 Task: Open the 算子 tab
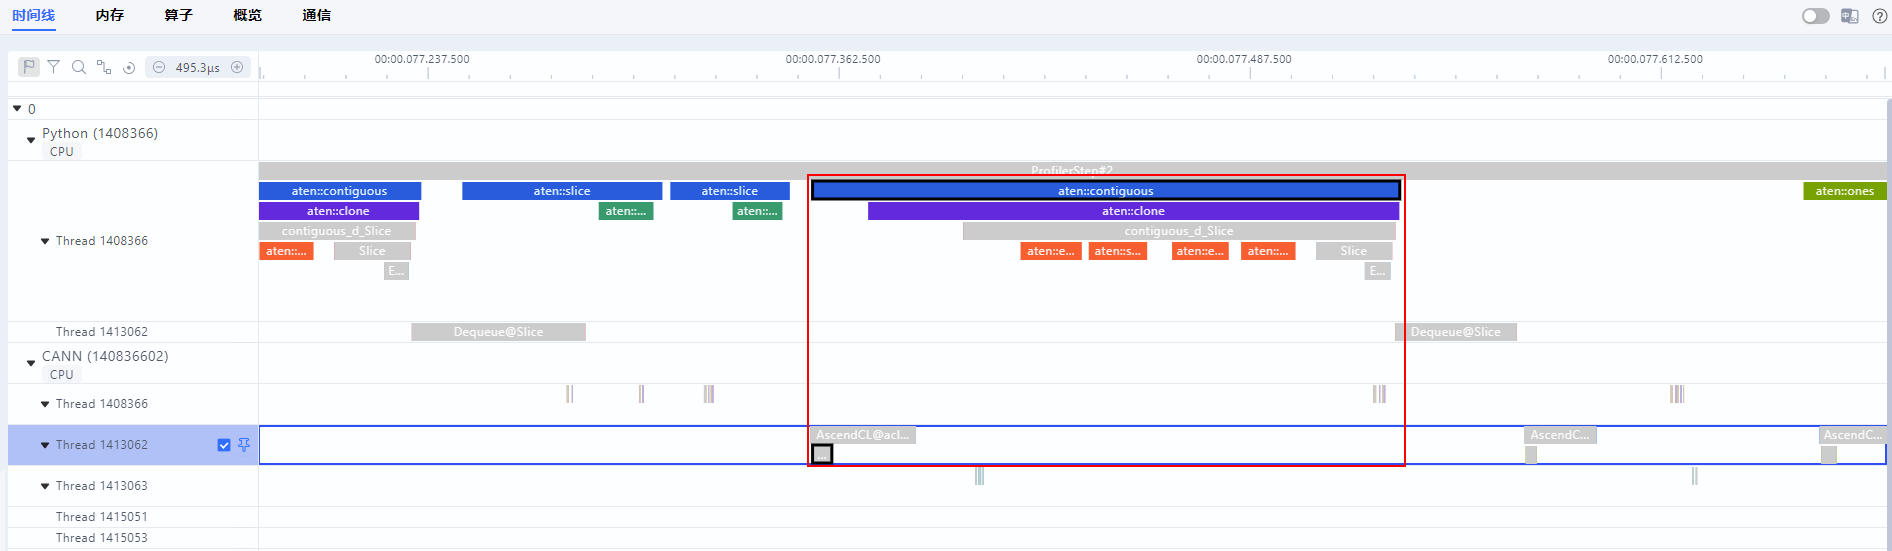[x=179, y=15]
